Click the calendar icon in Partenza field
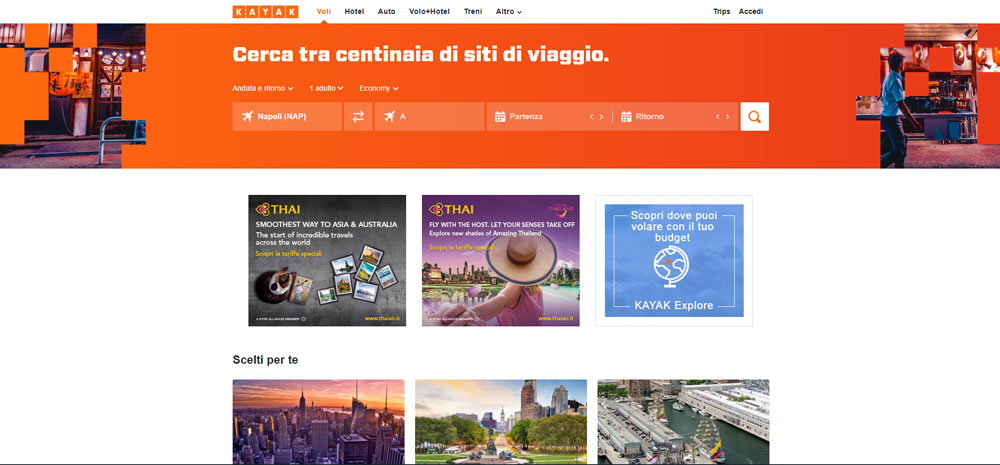1000x465 pixels. click(x=500, y=117)
